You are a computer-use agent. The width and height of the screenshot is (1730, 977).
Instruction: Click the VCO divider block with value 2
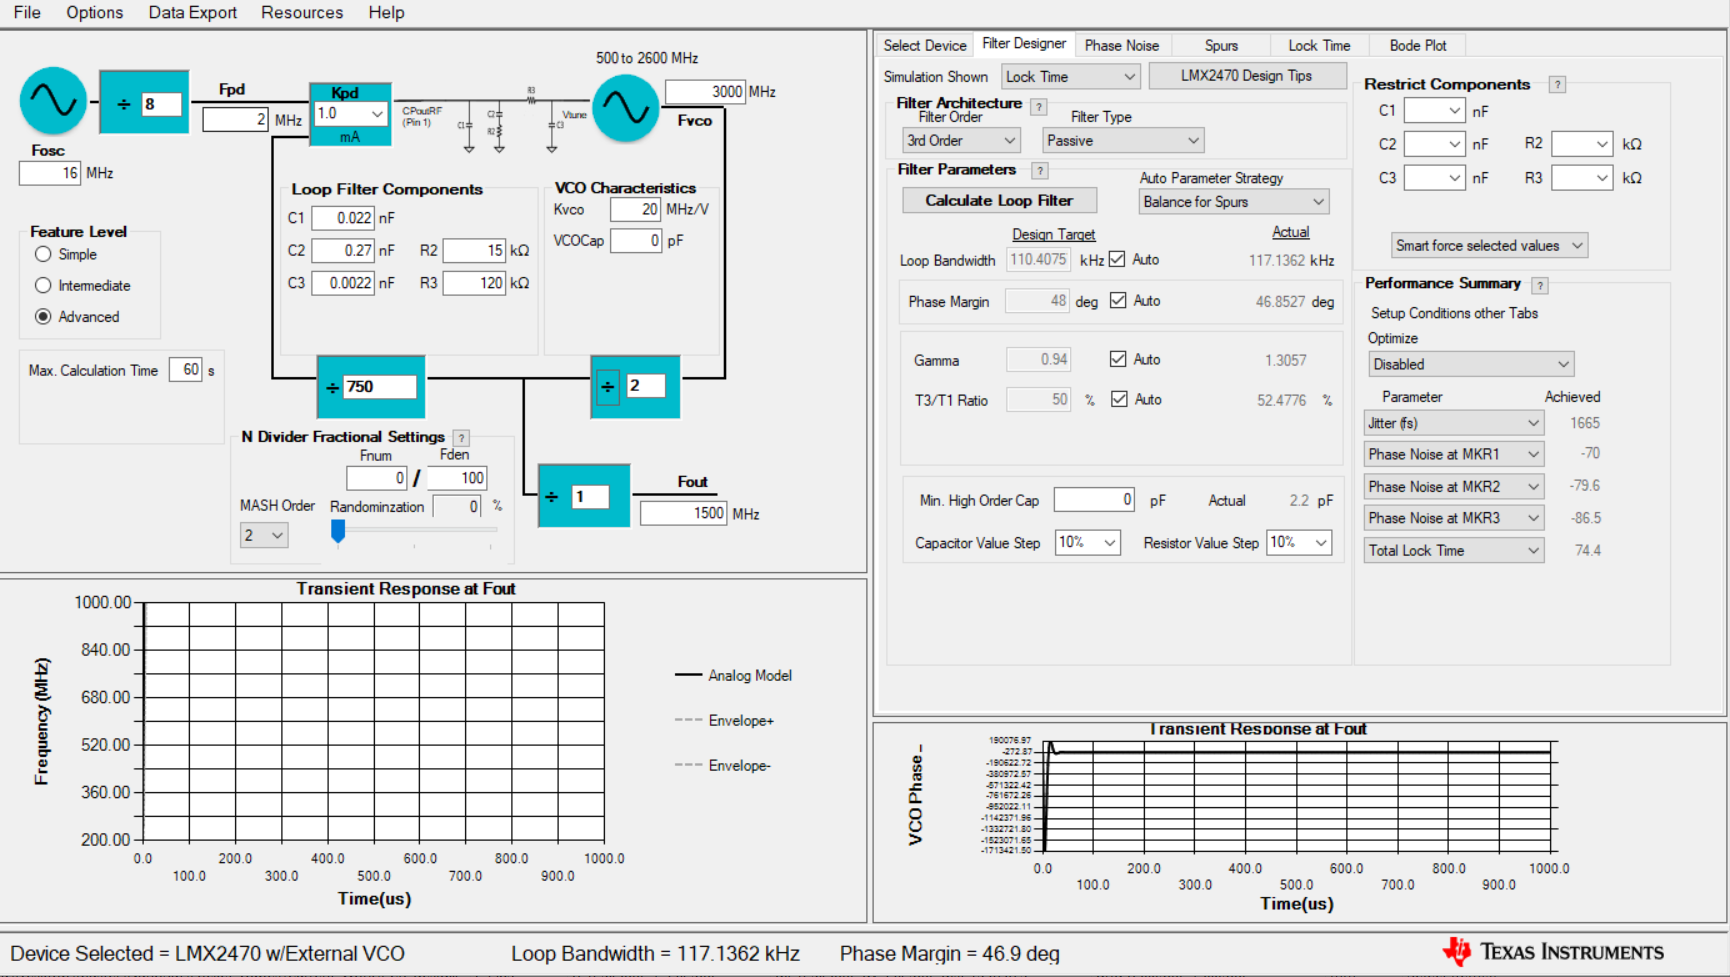[x=635, y=386]
